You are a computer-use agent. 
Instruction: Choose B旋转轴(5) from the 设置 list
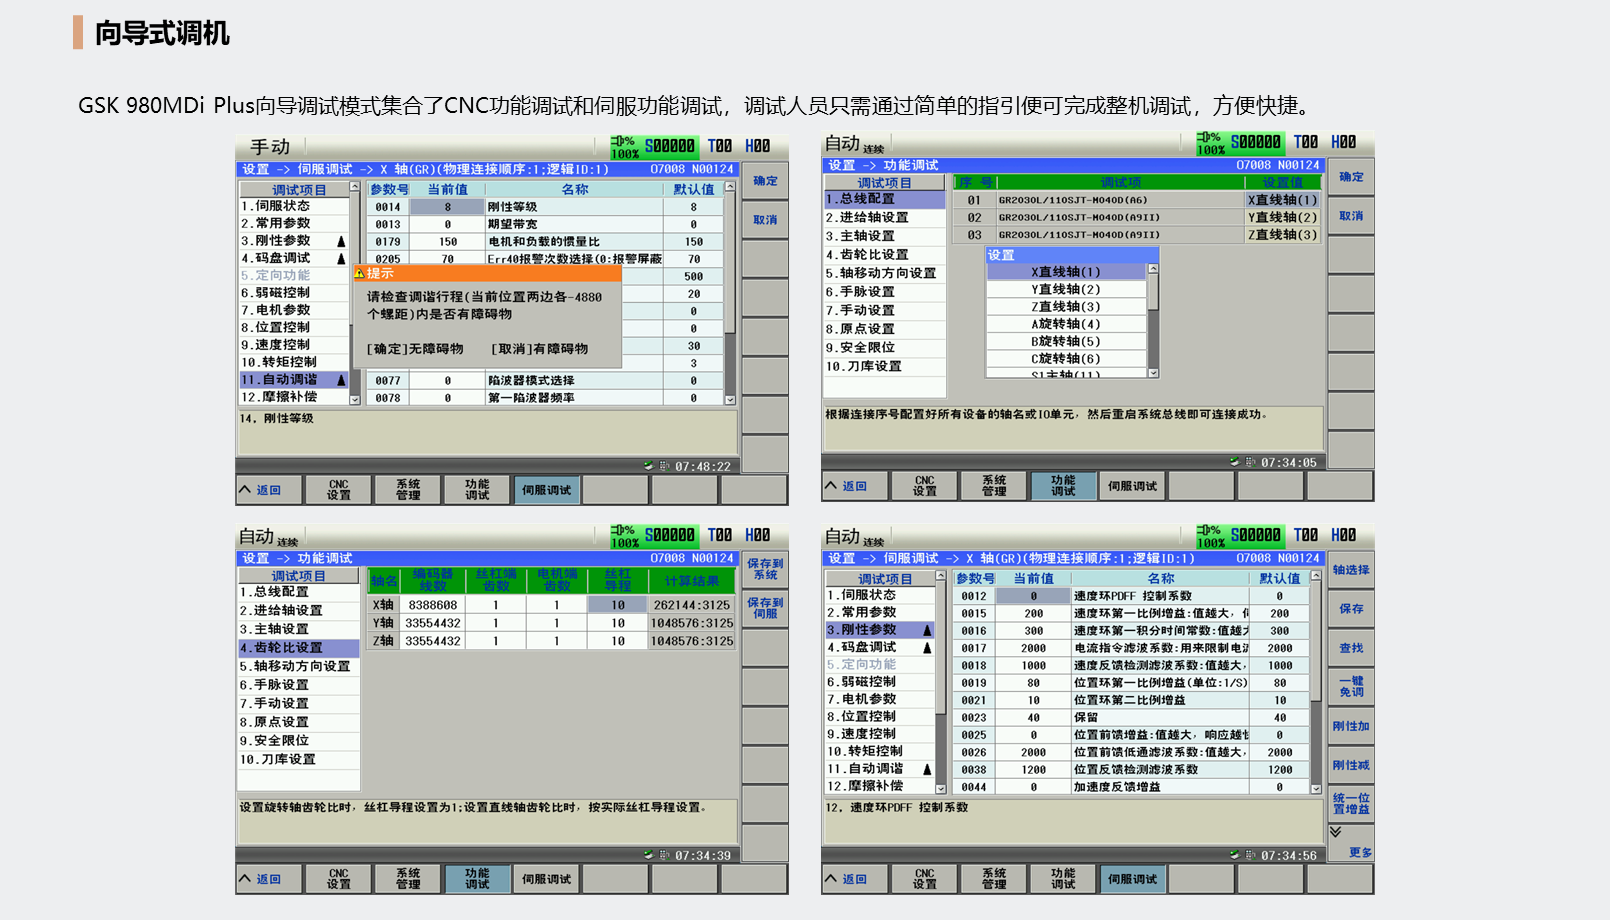(x=1065, y=341)
